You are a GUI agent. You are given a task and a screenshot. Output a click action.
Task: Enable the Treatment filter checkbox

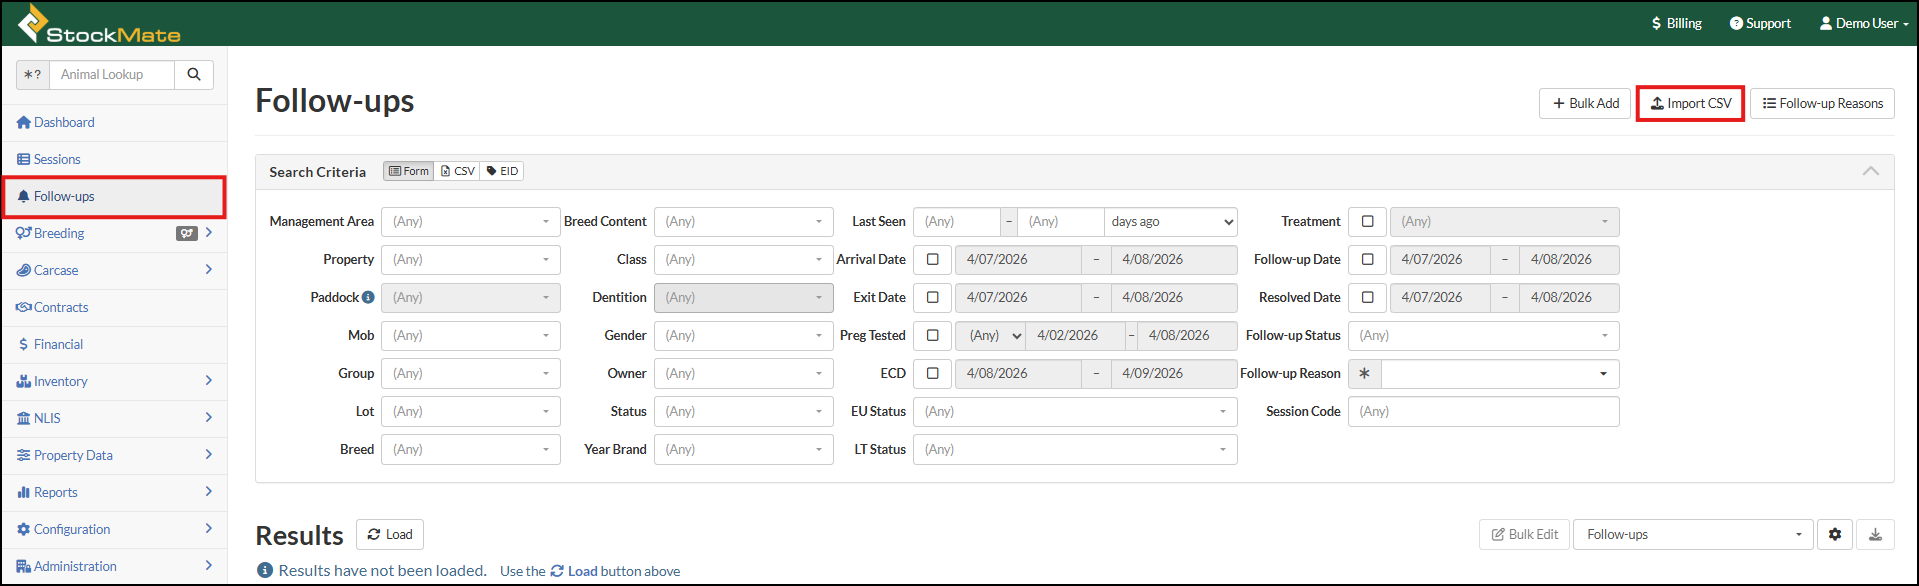(1368, 221)
